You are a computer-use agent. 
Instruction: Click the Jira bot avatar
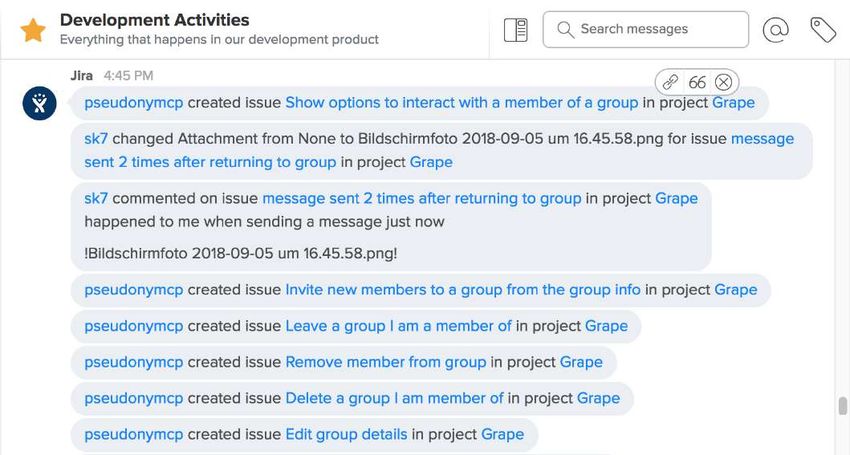[x=40, y=103]
